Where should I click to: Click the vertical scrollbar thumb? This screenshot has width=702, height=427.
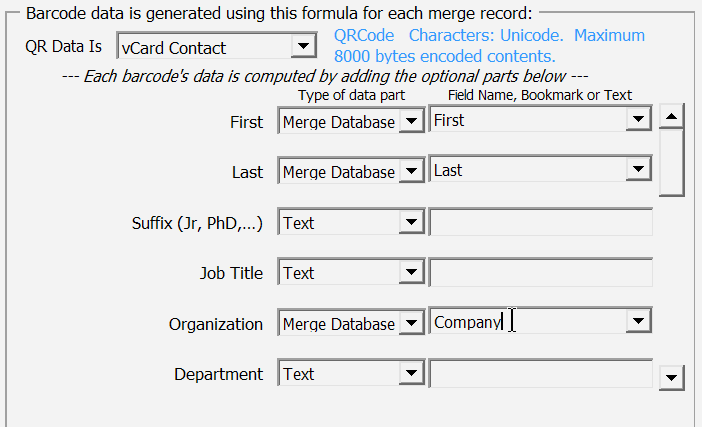[x=673, y=160]
